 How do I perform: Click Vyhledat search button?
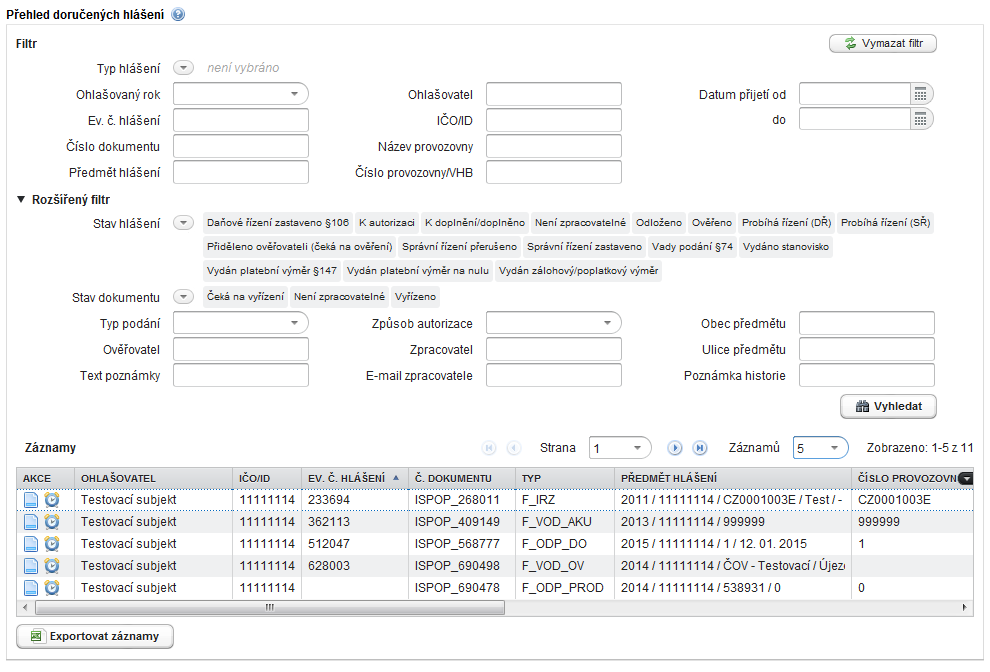(888, 406)
